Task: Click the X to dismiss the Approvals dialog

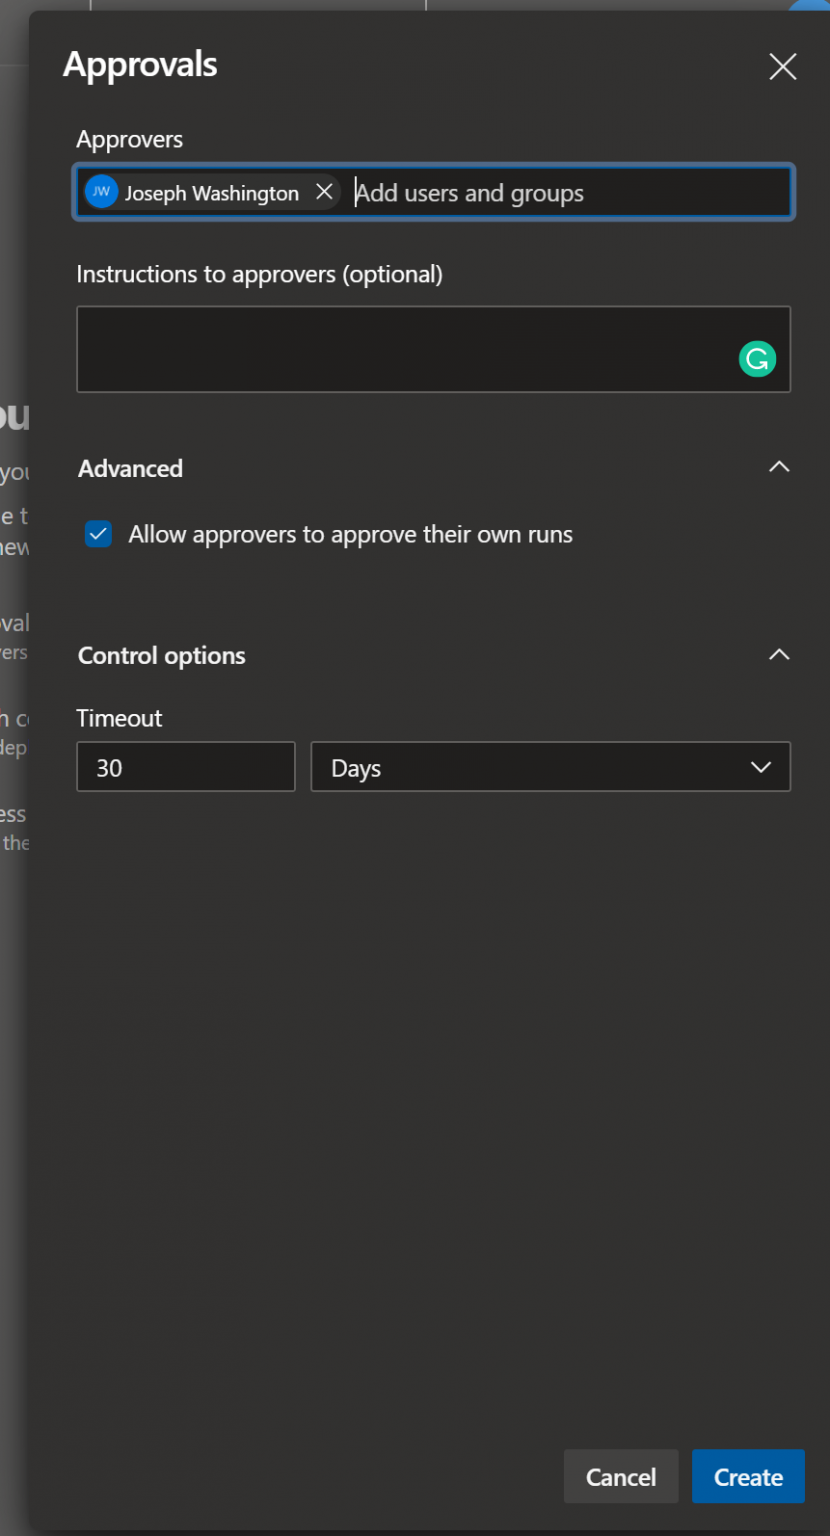Action: coord(782,66)
